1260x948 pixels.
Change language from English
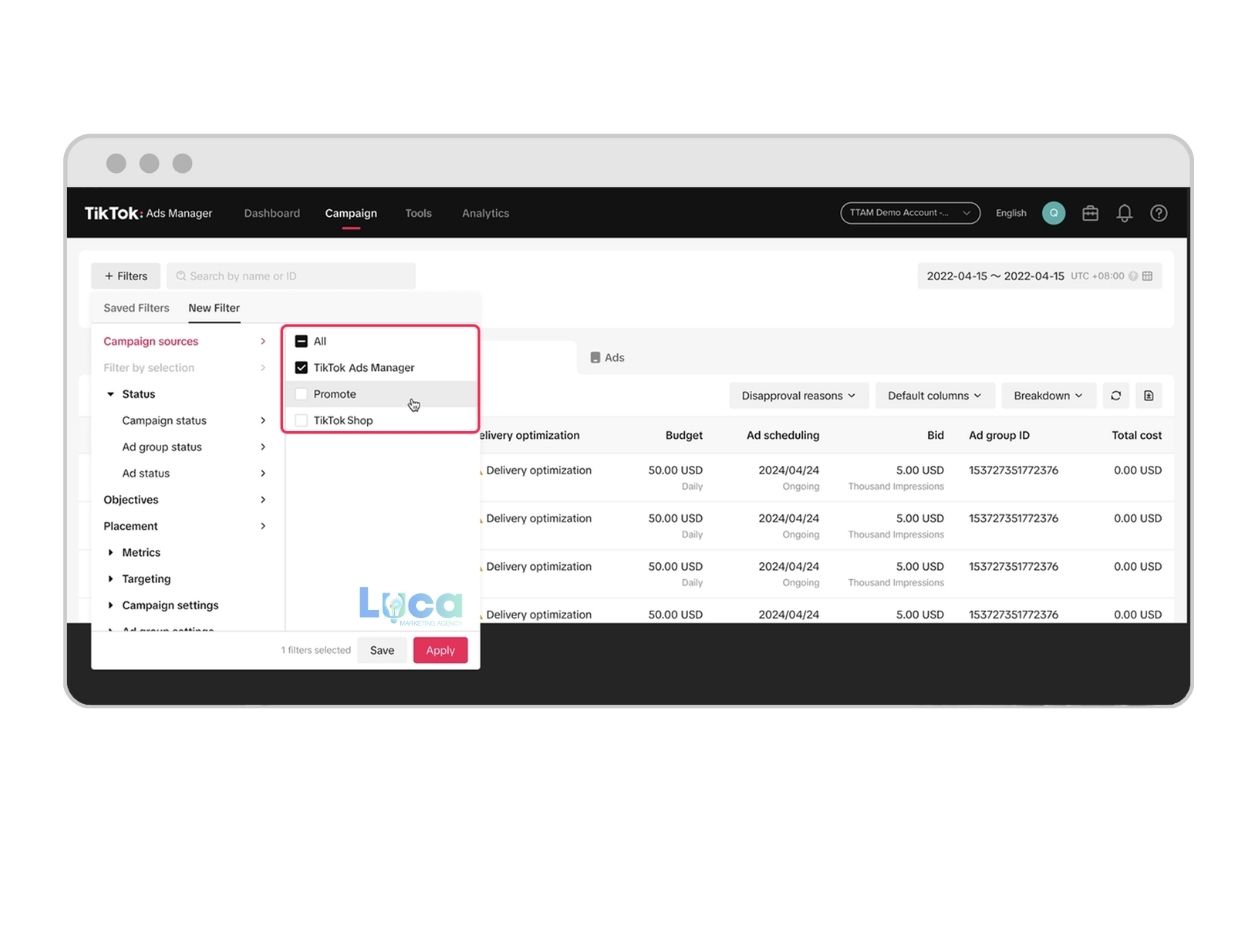tap(1011, 213)
